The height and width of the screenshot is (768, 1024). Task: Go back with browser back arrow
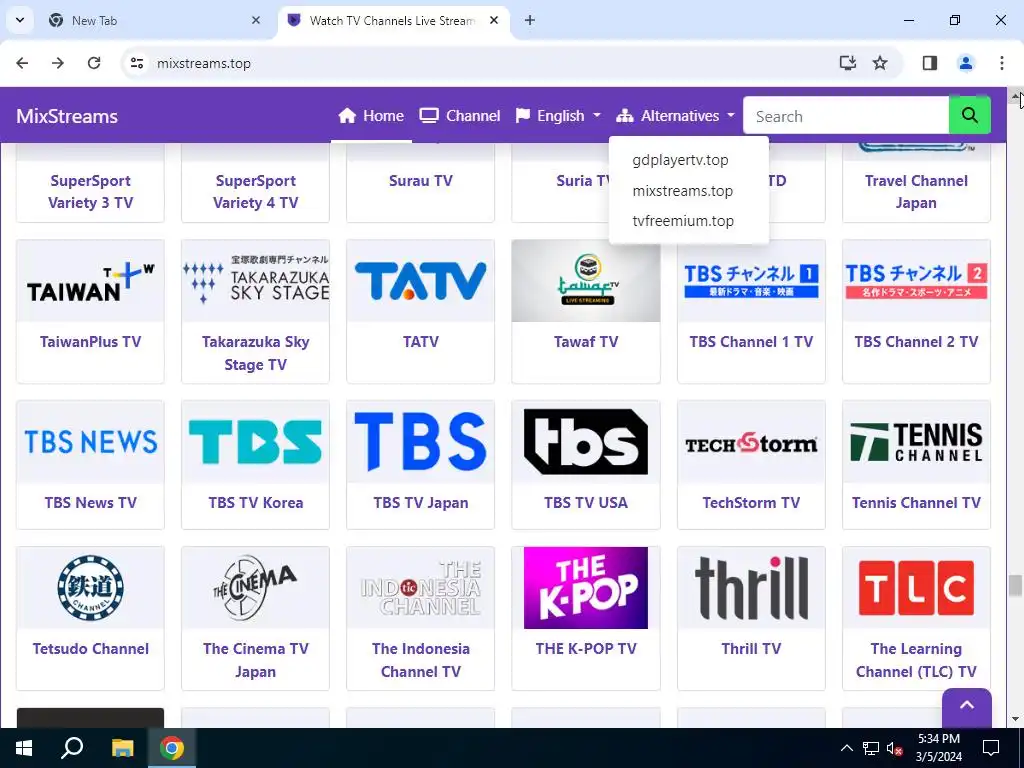pyautogui.click(x=22, y=63)
